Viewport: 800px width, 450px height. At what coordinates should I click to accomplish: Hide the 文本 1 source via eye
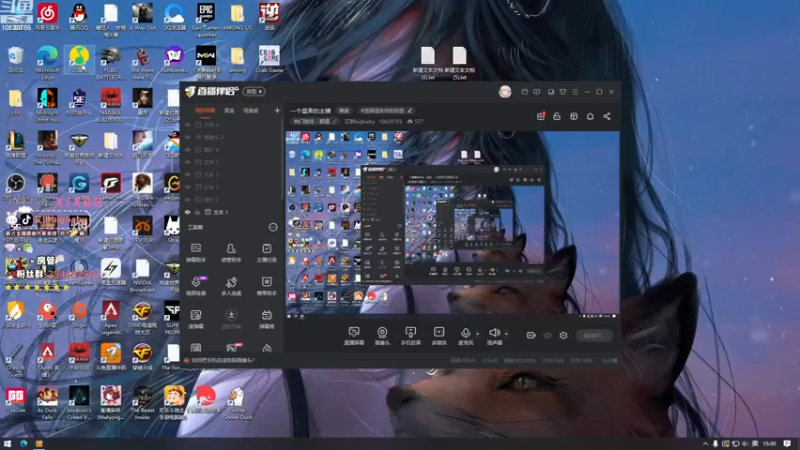[188, 212]
